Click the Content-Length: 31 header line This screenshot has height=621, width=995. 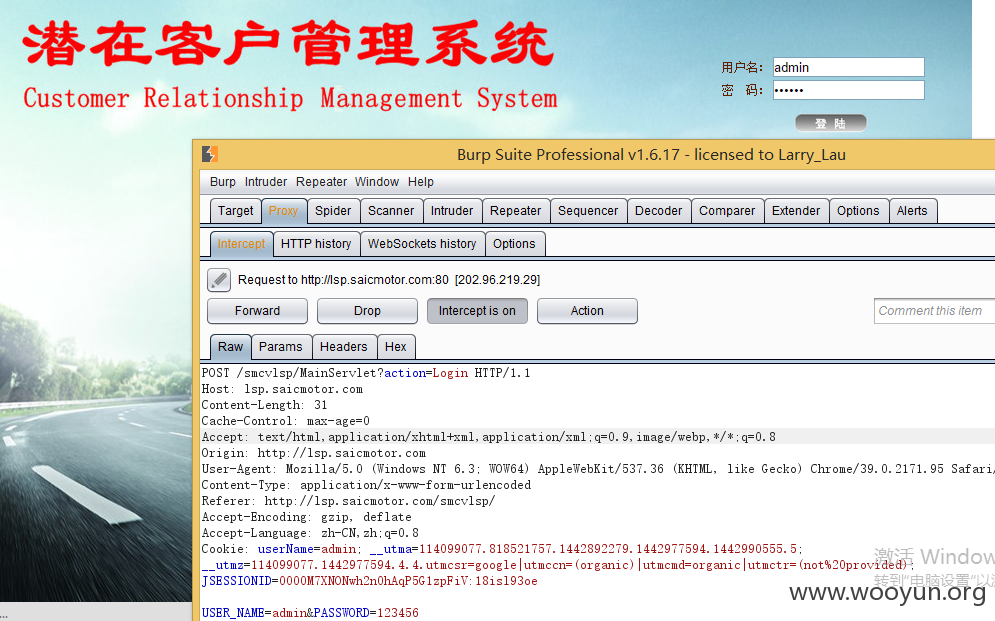264,405
